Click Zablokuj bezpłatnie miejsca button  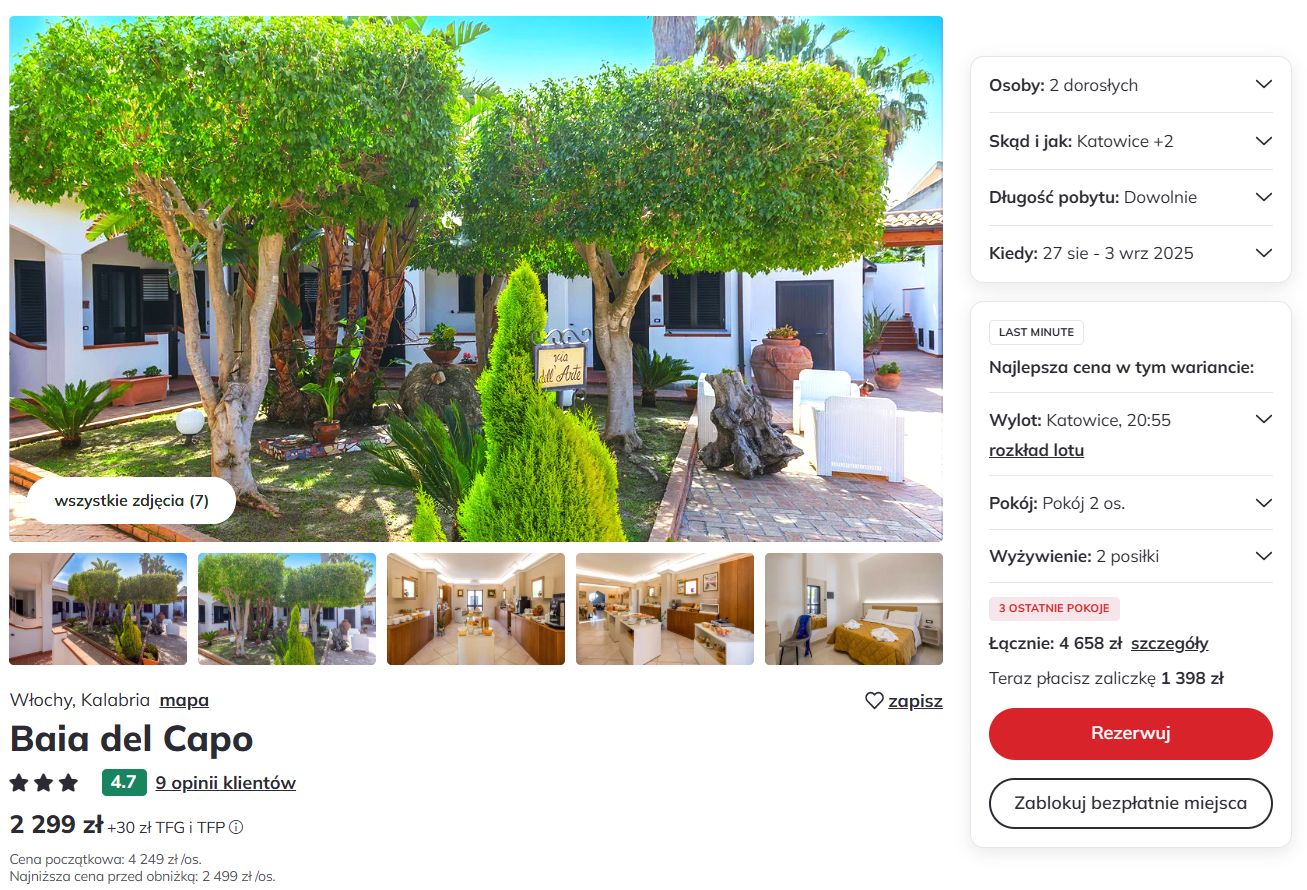pyautogui.click(x=1130, y=803)
